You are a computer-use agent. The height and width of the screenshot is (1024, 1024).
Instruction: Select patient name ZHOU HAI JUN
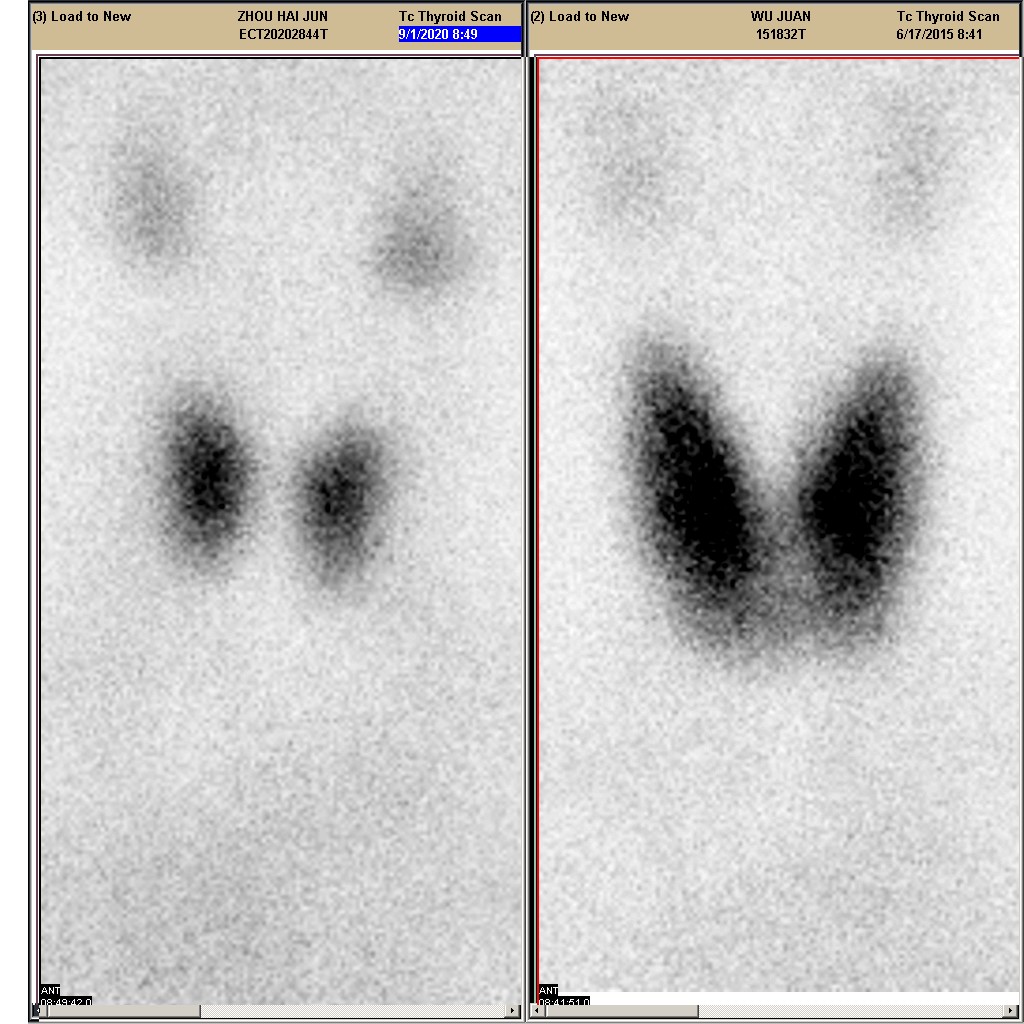283,16
